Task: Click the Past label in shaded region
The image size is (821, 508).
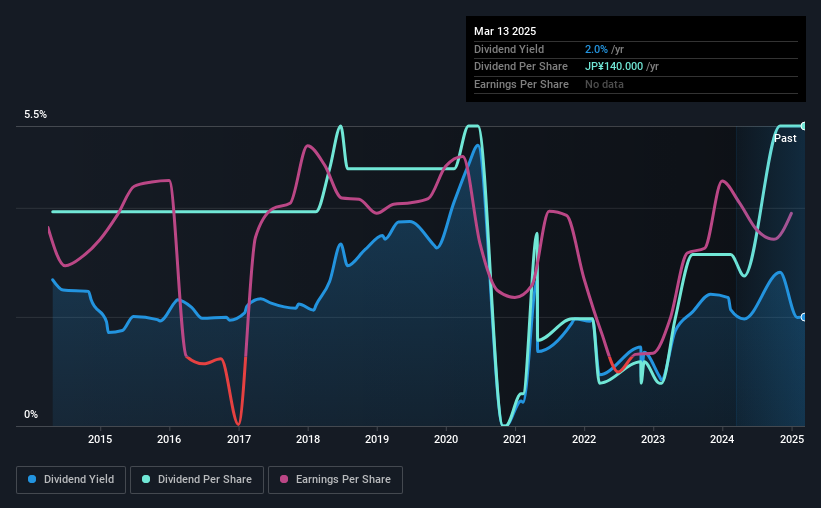Action: pyautogui.click(x=785, y=138)
